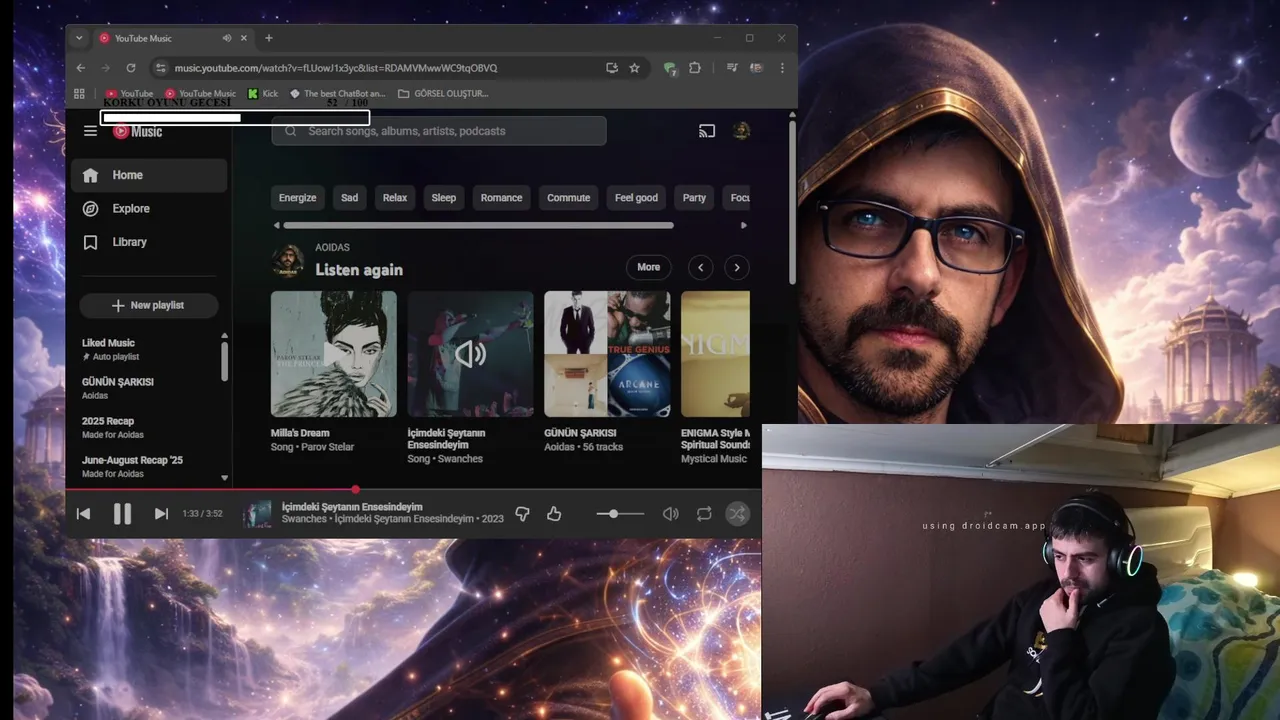
Task: Open the browser Extensions puzzle icon
Action: coord(695,68)
